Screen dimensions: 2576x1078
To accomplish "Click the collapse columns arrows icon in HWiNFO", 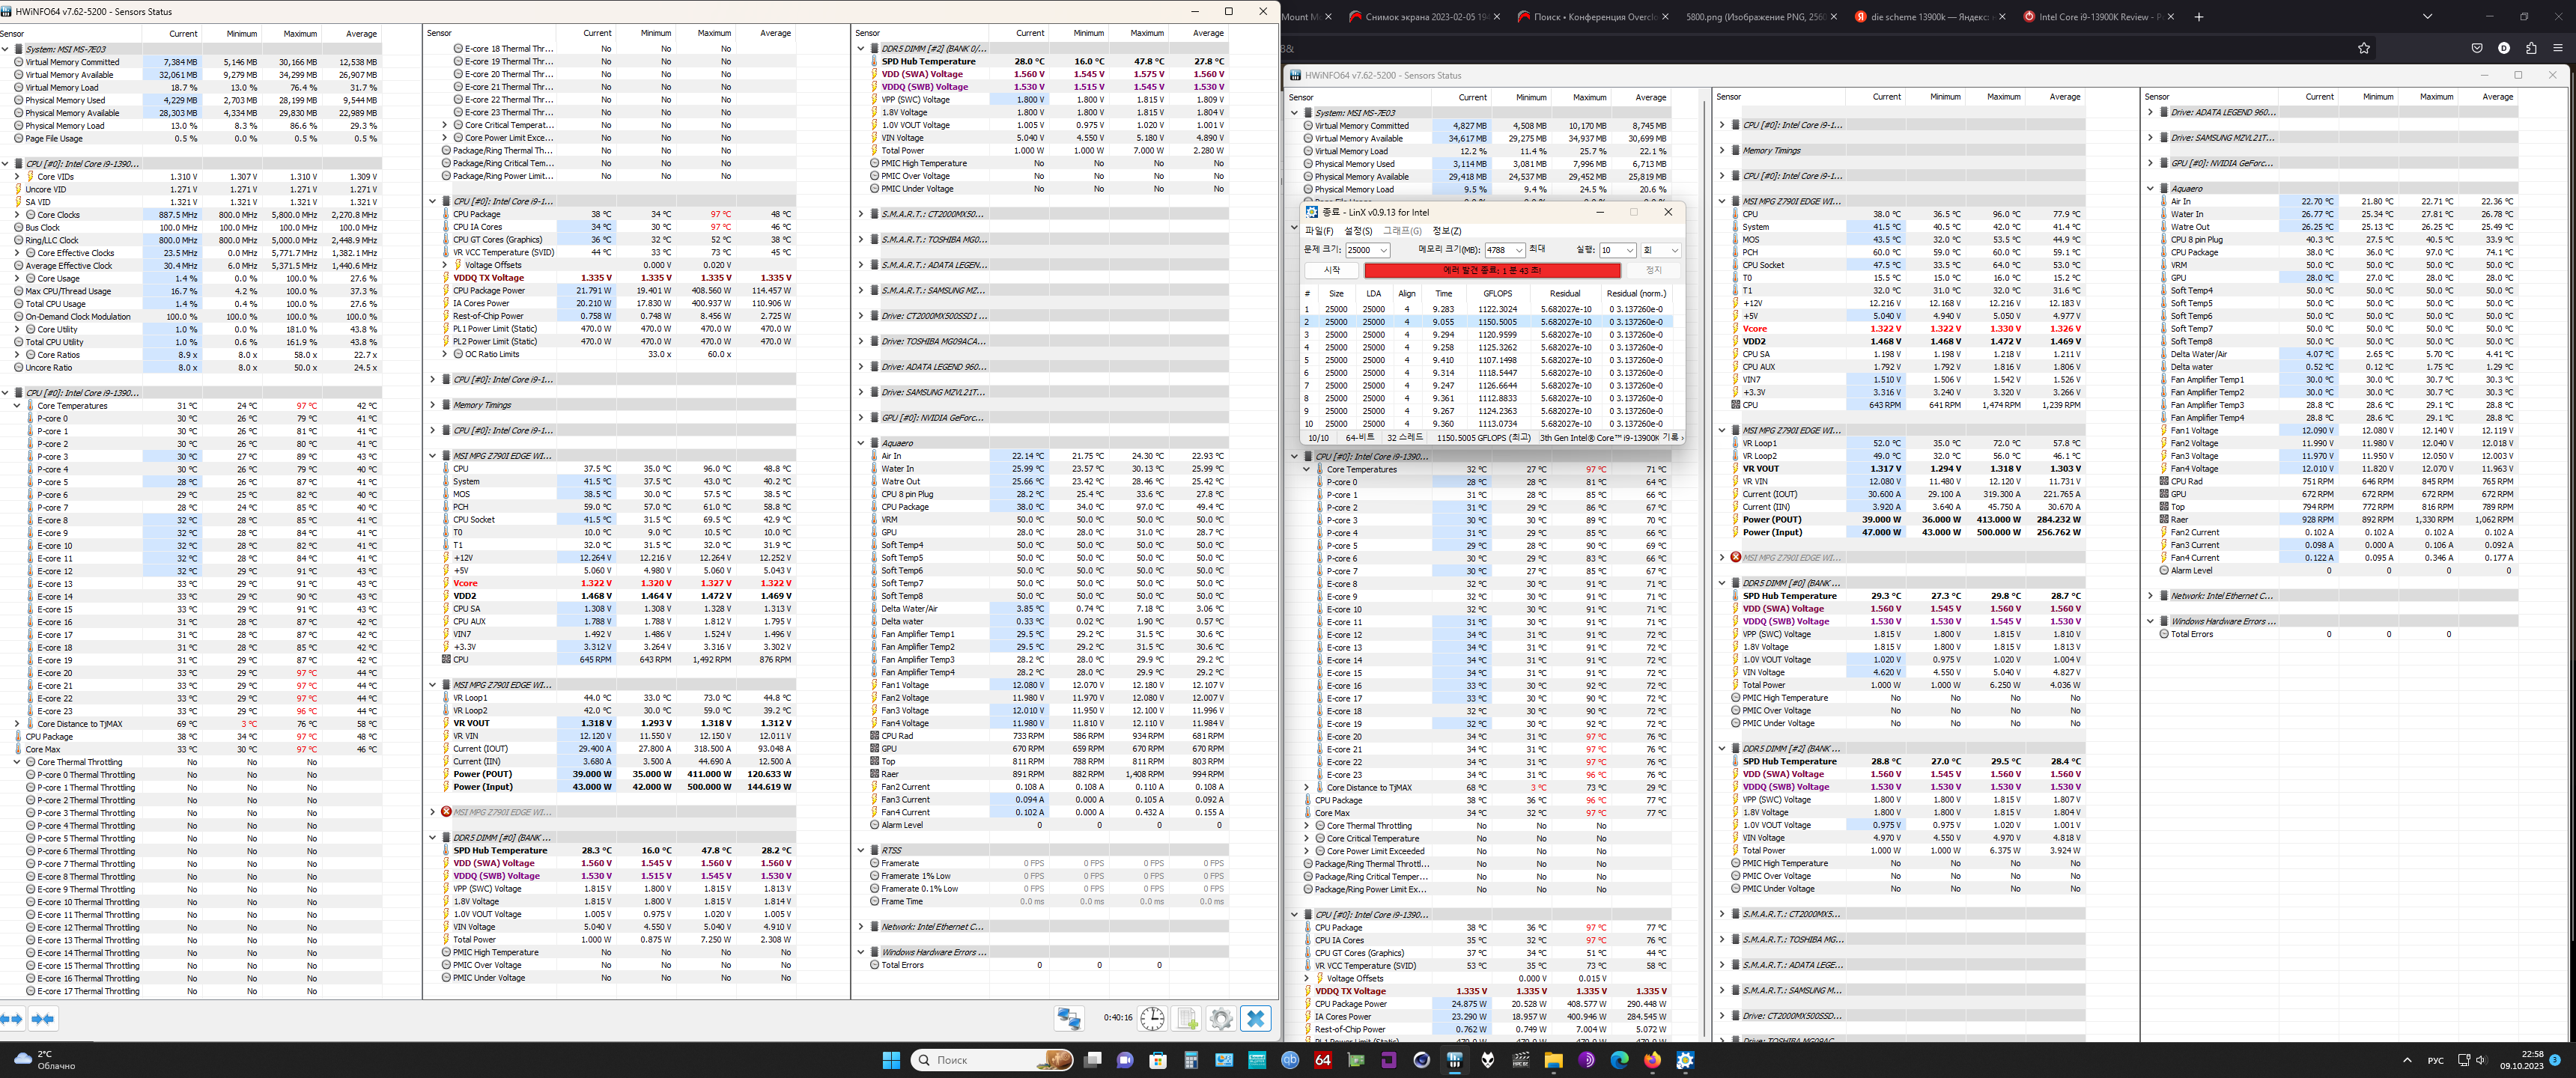I will coord(43,1018).
